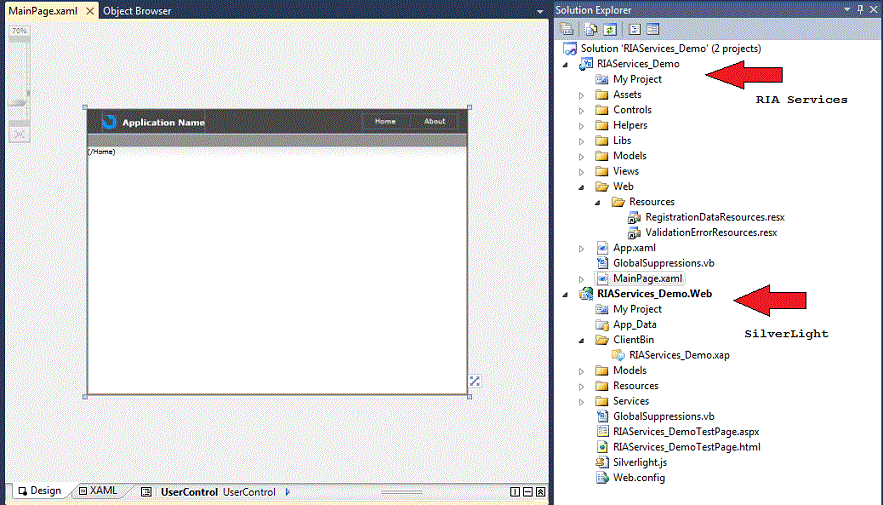Click the blue application logo in designer
883x505 pixels.
(109, 122)
